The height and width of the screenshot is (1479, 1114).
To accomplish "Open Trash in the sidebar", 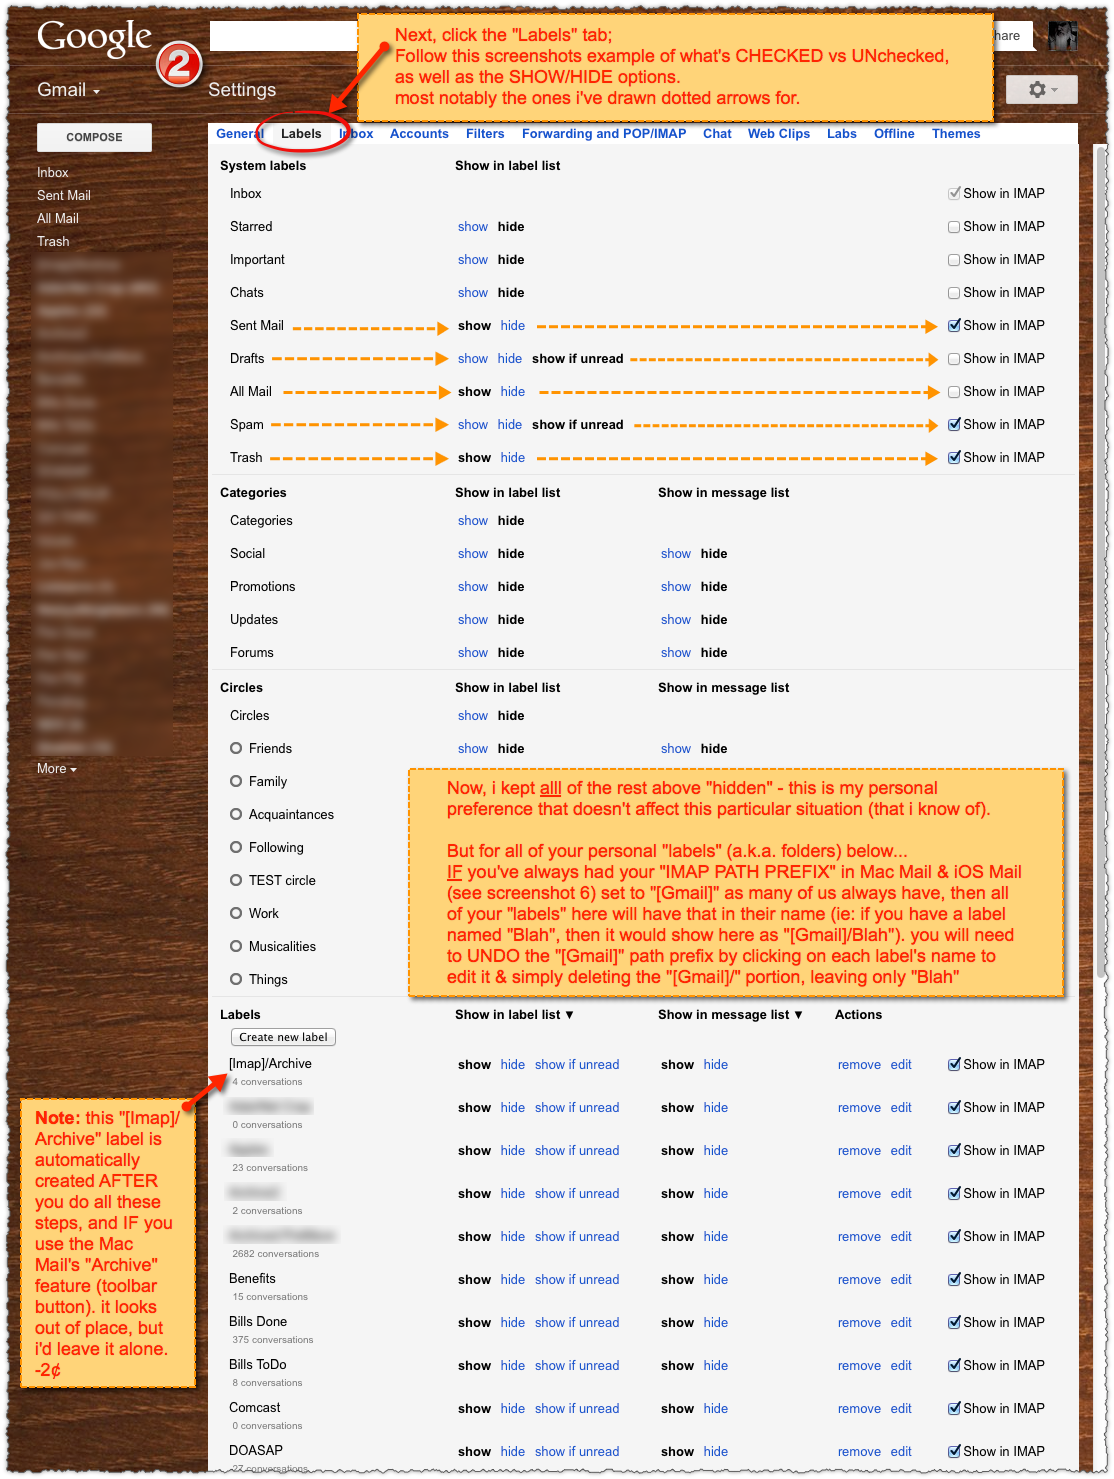I will (53, 242).
